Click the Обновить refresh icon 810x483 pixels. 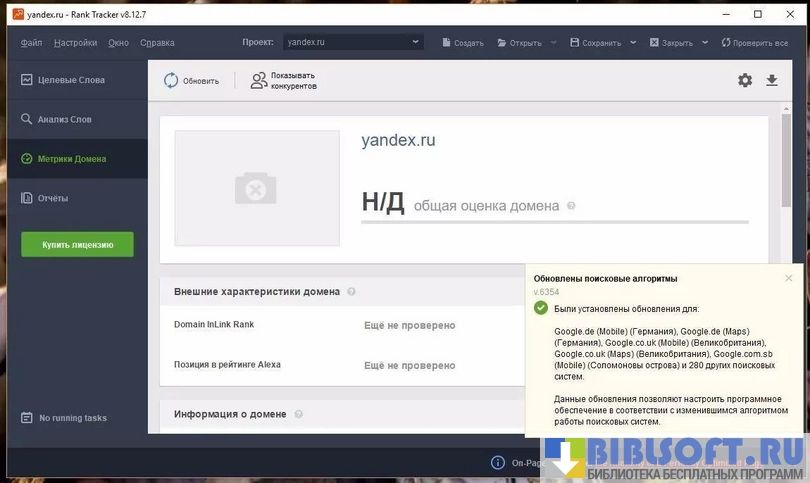[171, 81]
